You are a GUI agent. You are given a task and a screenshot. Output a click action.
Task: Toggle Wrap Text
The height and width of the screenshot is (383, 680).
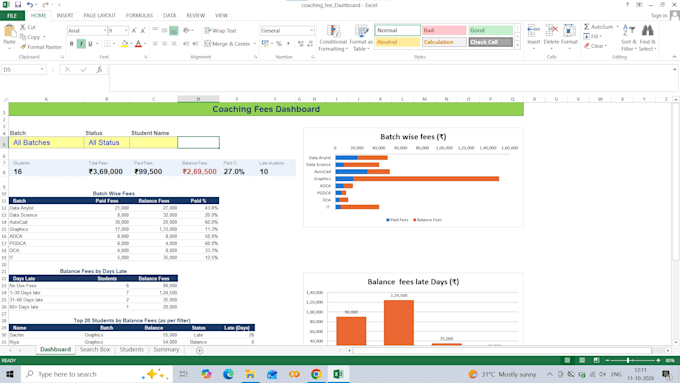(220, 31)
